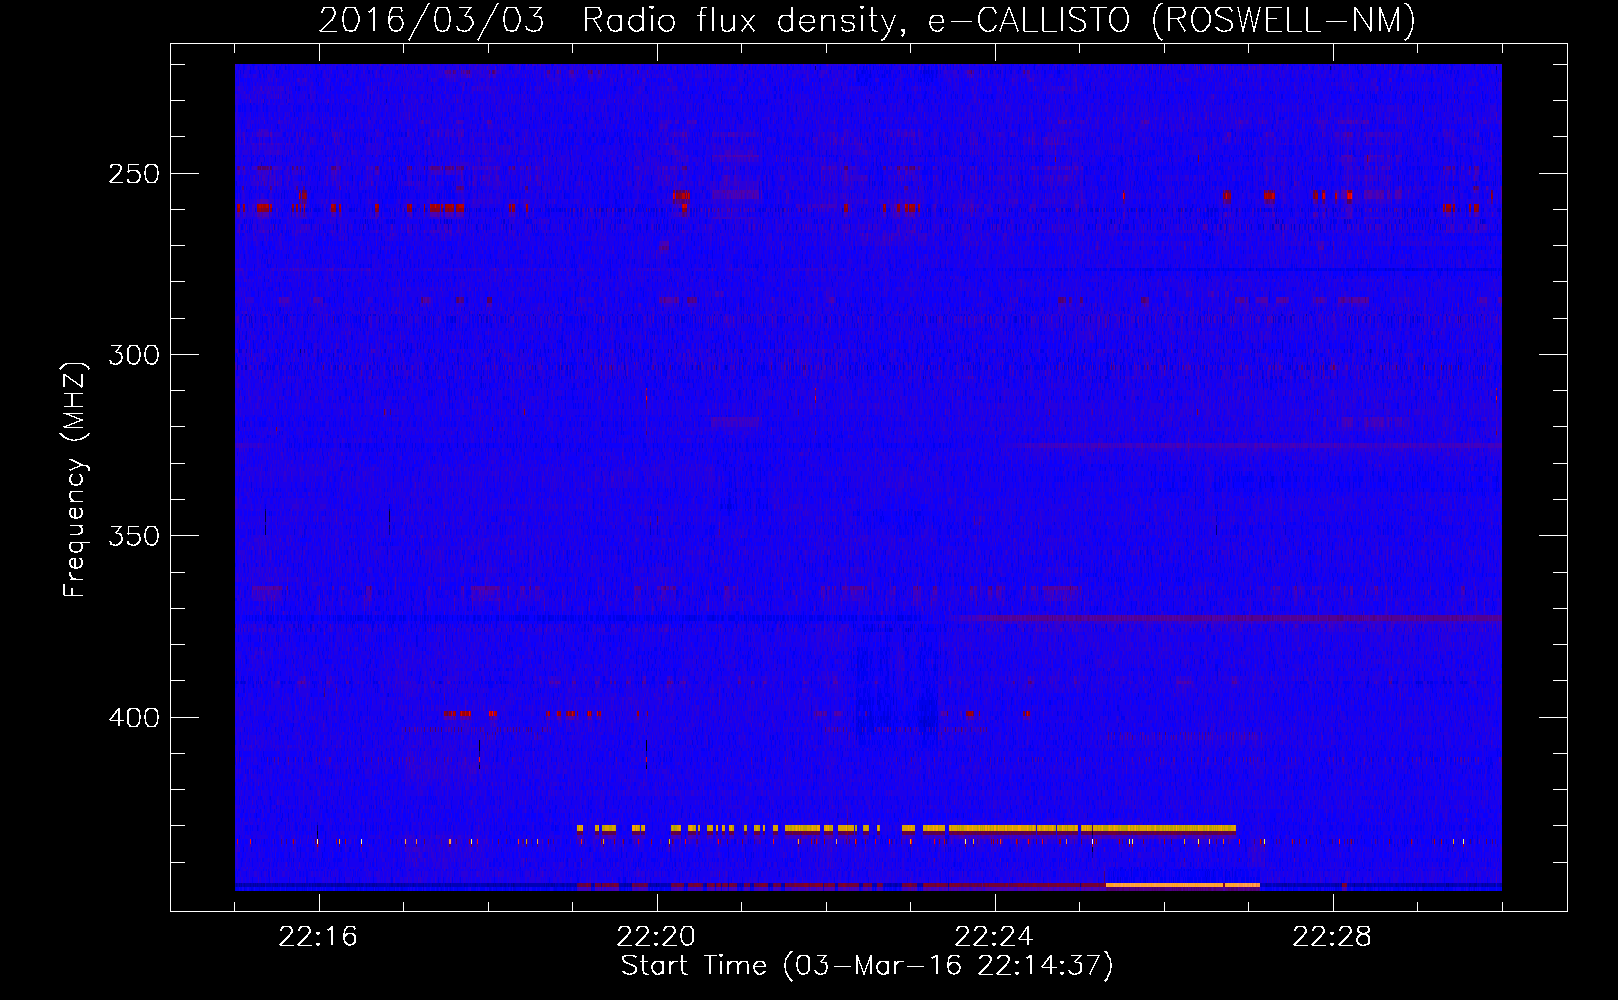Click the purple horizontal line near 373 MHz
The image size is (1618, 1000).
point(1226,619)
